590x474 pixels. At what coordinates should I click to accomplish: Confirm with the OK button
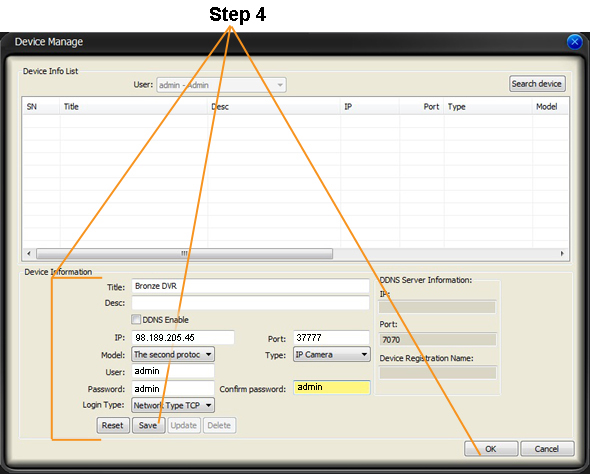click(x=491, y=449)
